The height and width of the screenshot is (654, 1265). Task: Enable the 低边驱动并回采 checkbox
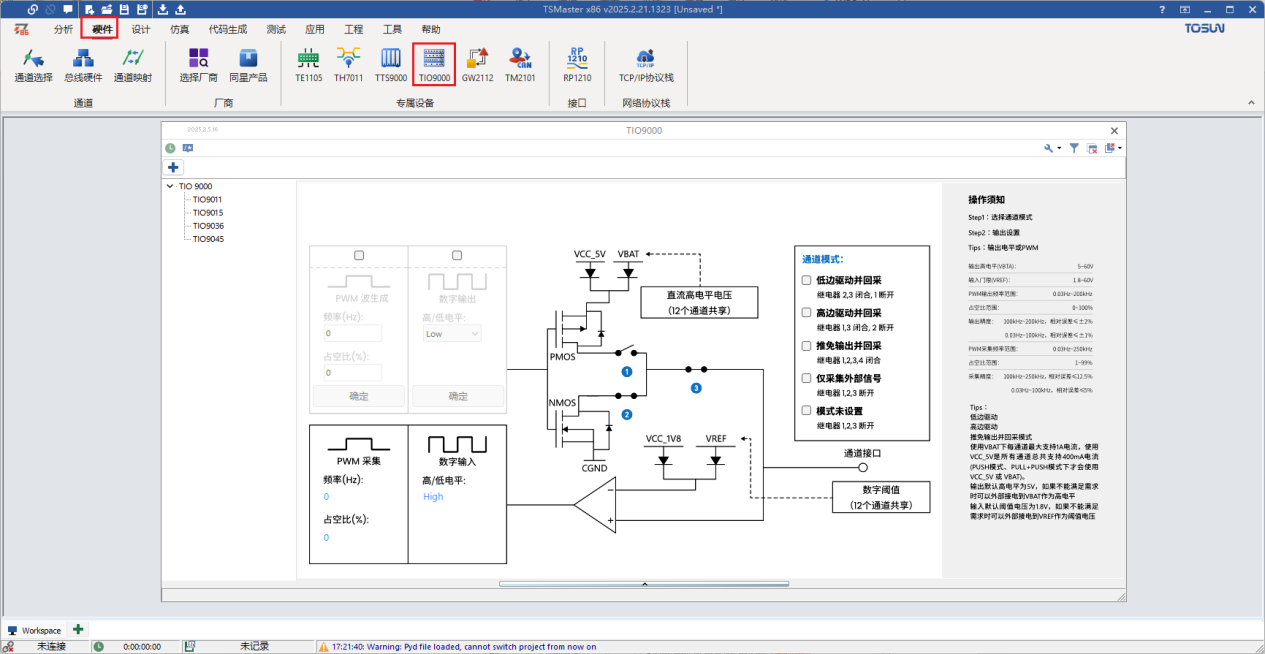806,280
